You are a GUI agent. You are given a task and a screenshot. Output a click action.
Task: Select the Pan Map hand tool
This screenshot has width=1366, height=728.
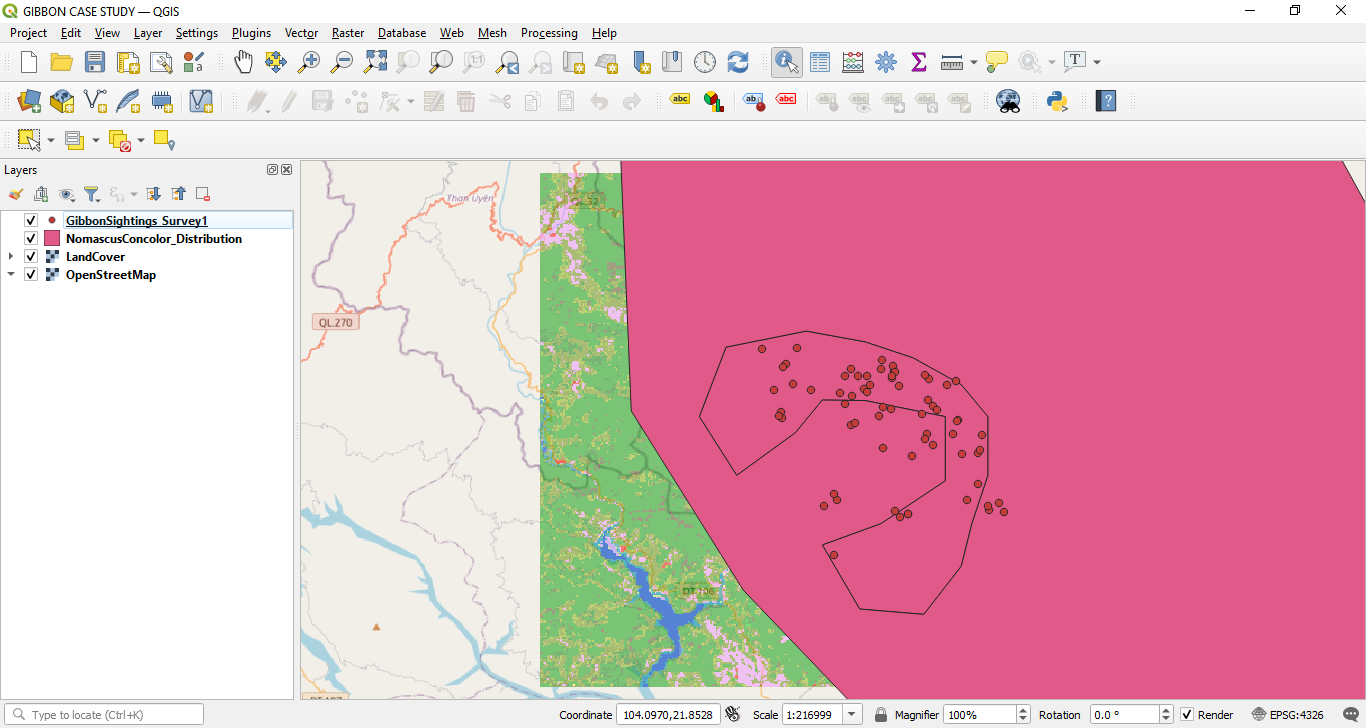[x=243, y=62]
